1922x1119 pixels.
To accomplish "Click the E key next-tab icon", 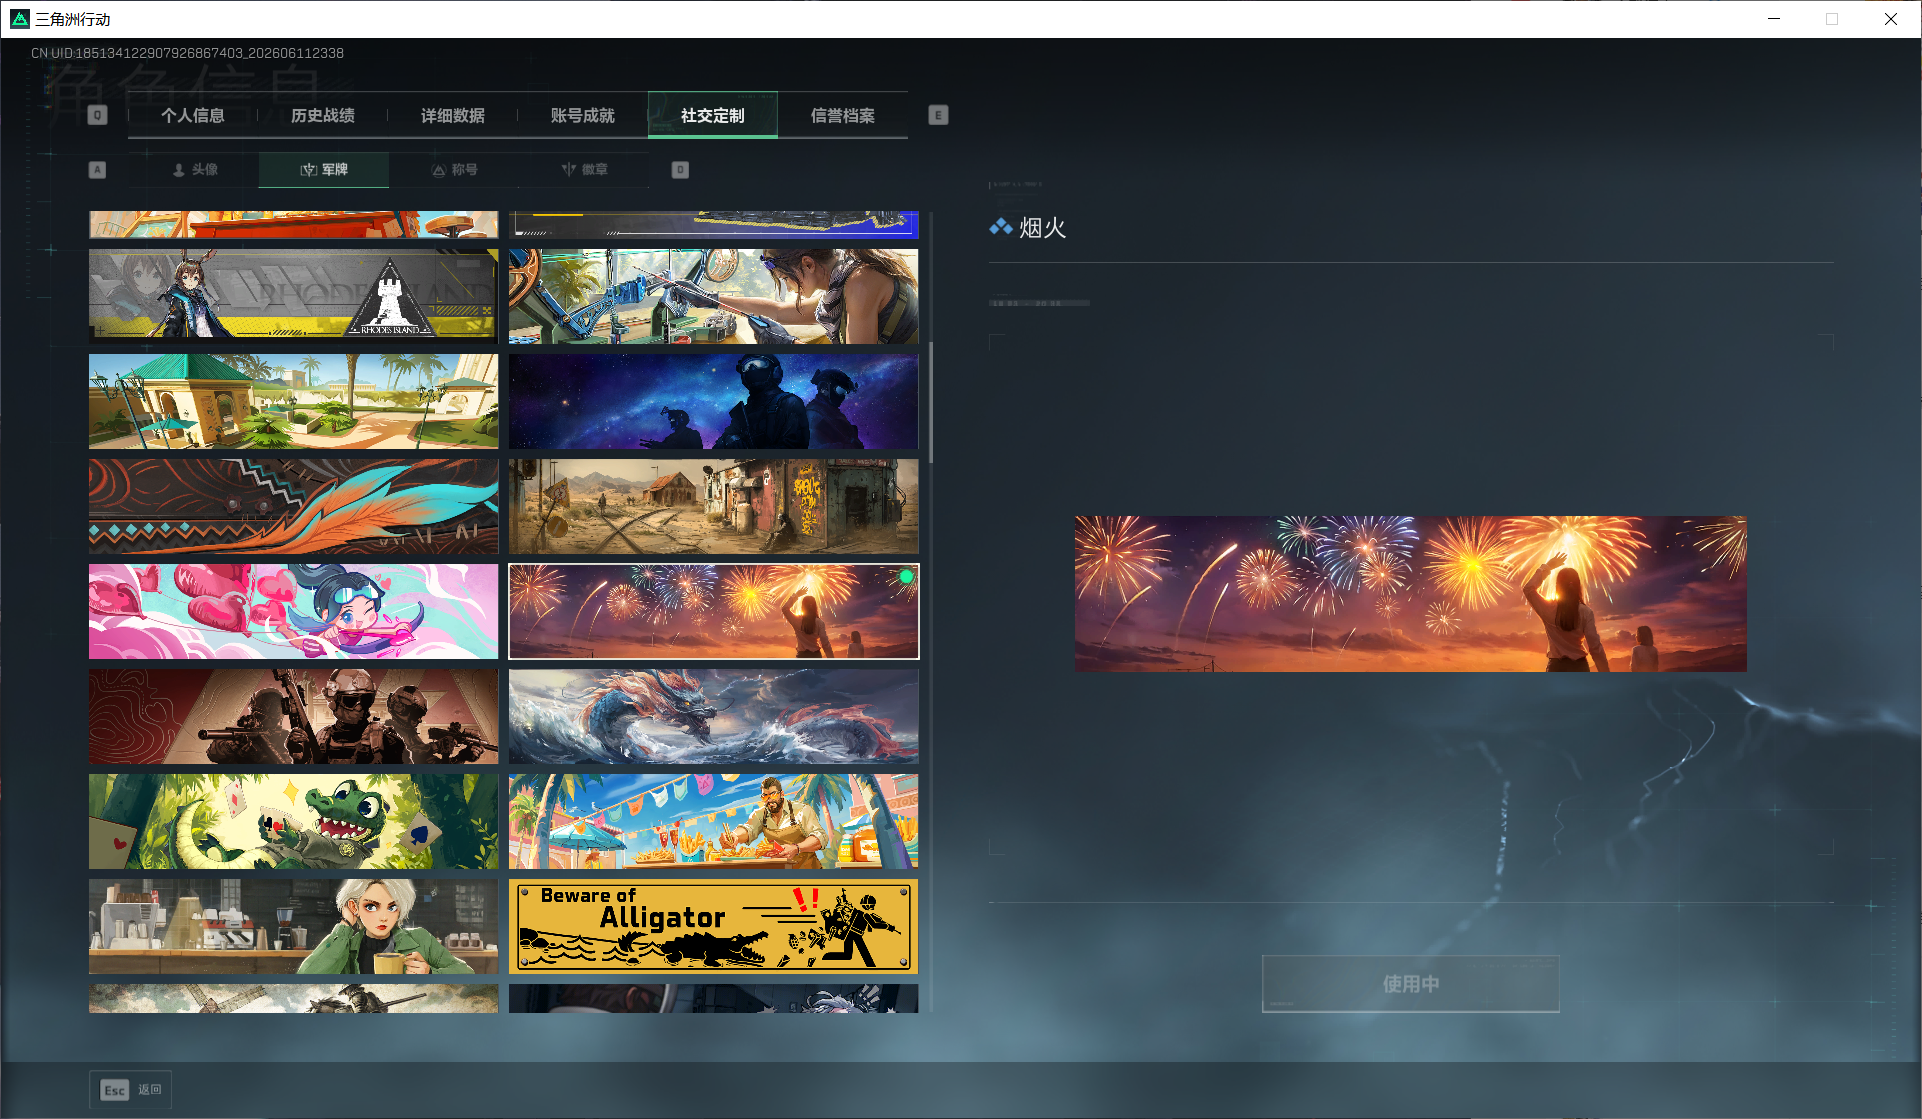I will click(x=938, y=115).
